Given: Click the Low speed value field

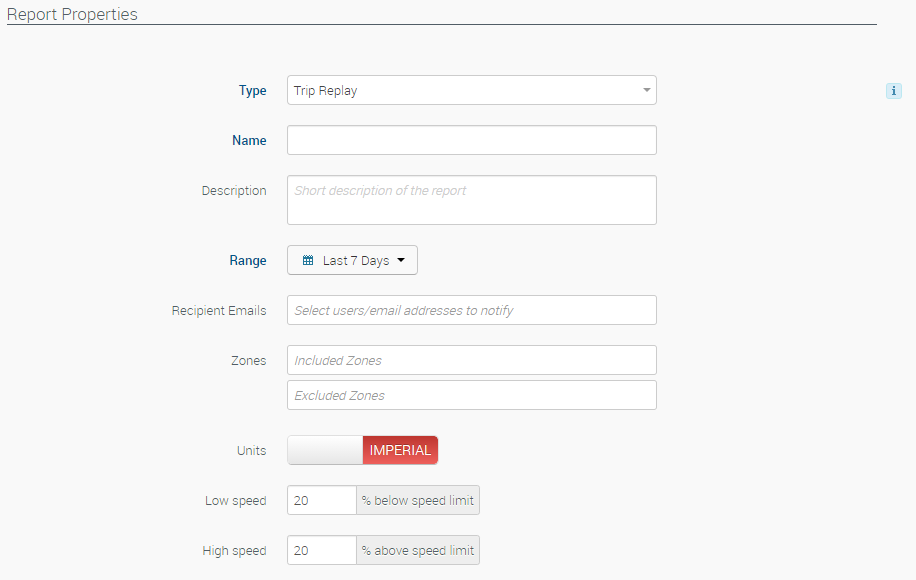Looking at the screenshot, I should [x=321, y=500].
